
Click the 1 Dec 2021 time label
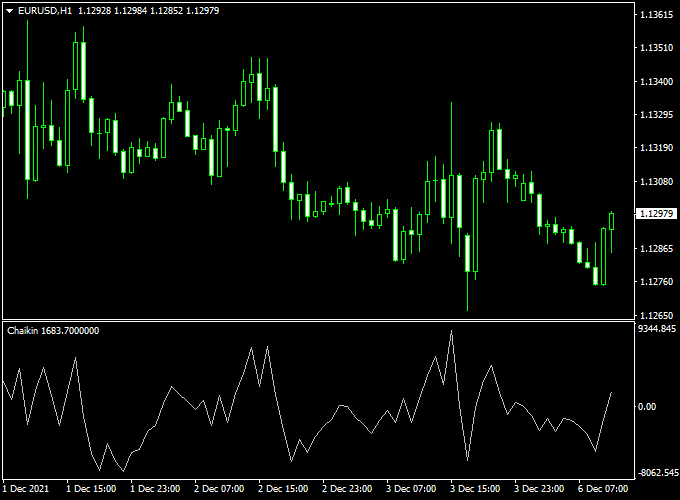pyautogui.click(x=26, y=489)
